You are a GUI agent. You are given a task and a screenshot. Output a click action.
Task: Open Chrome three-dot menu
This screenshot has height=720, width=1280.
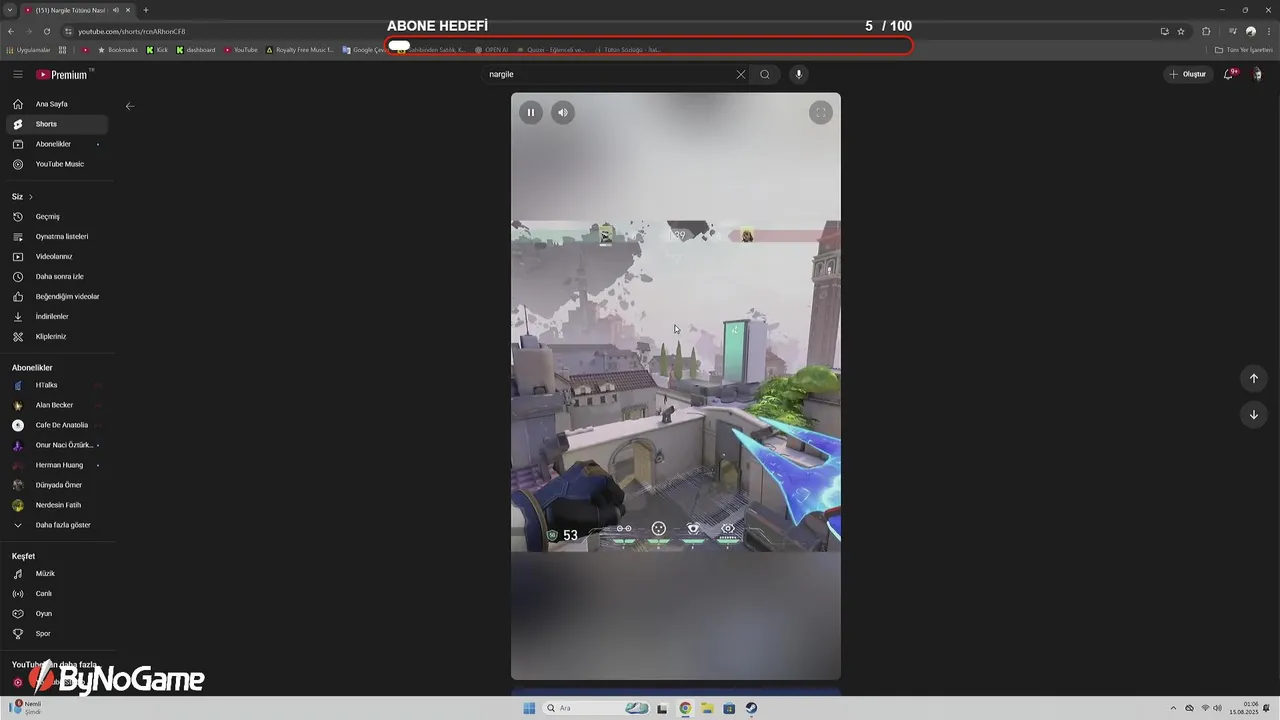1267,31
